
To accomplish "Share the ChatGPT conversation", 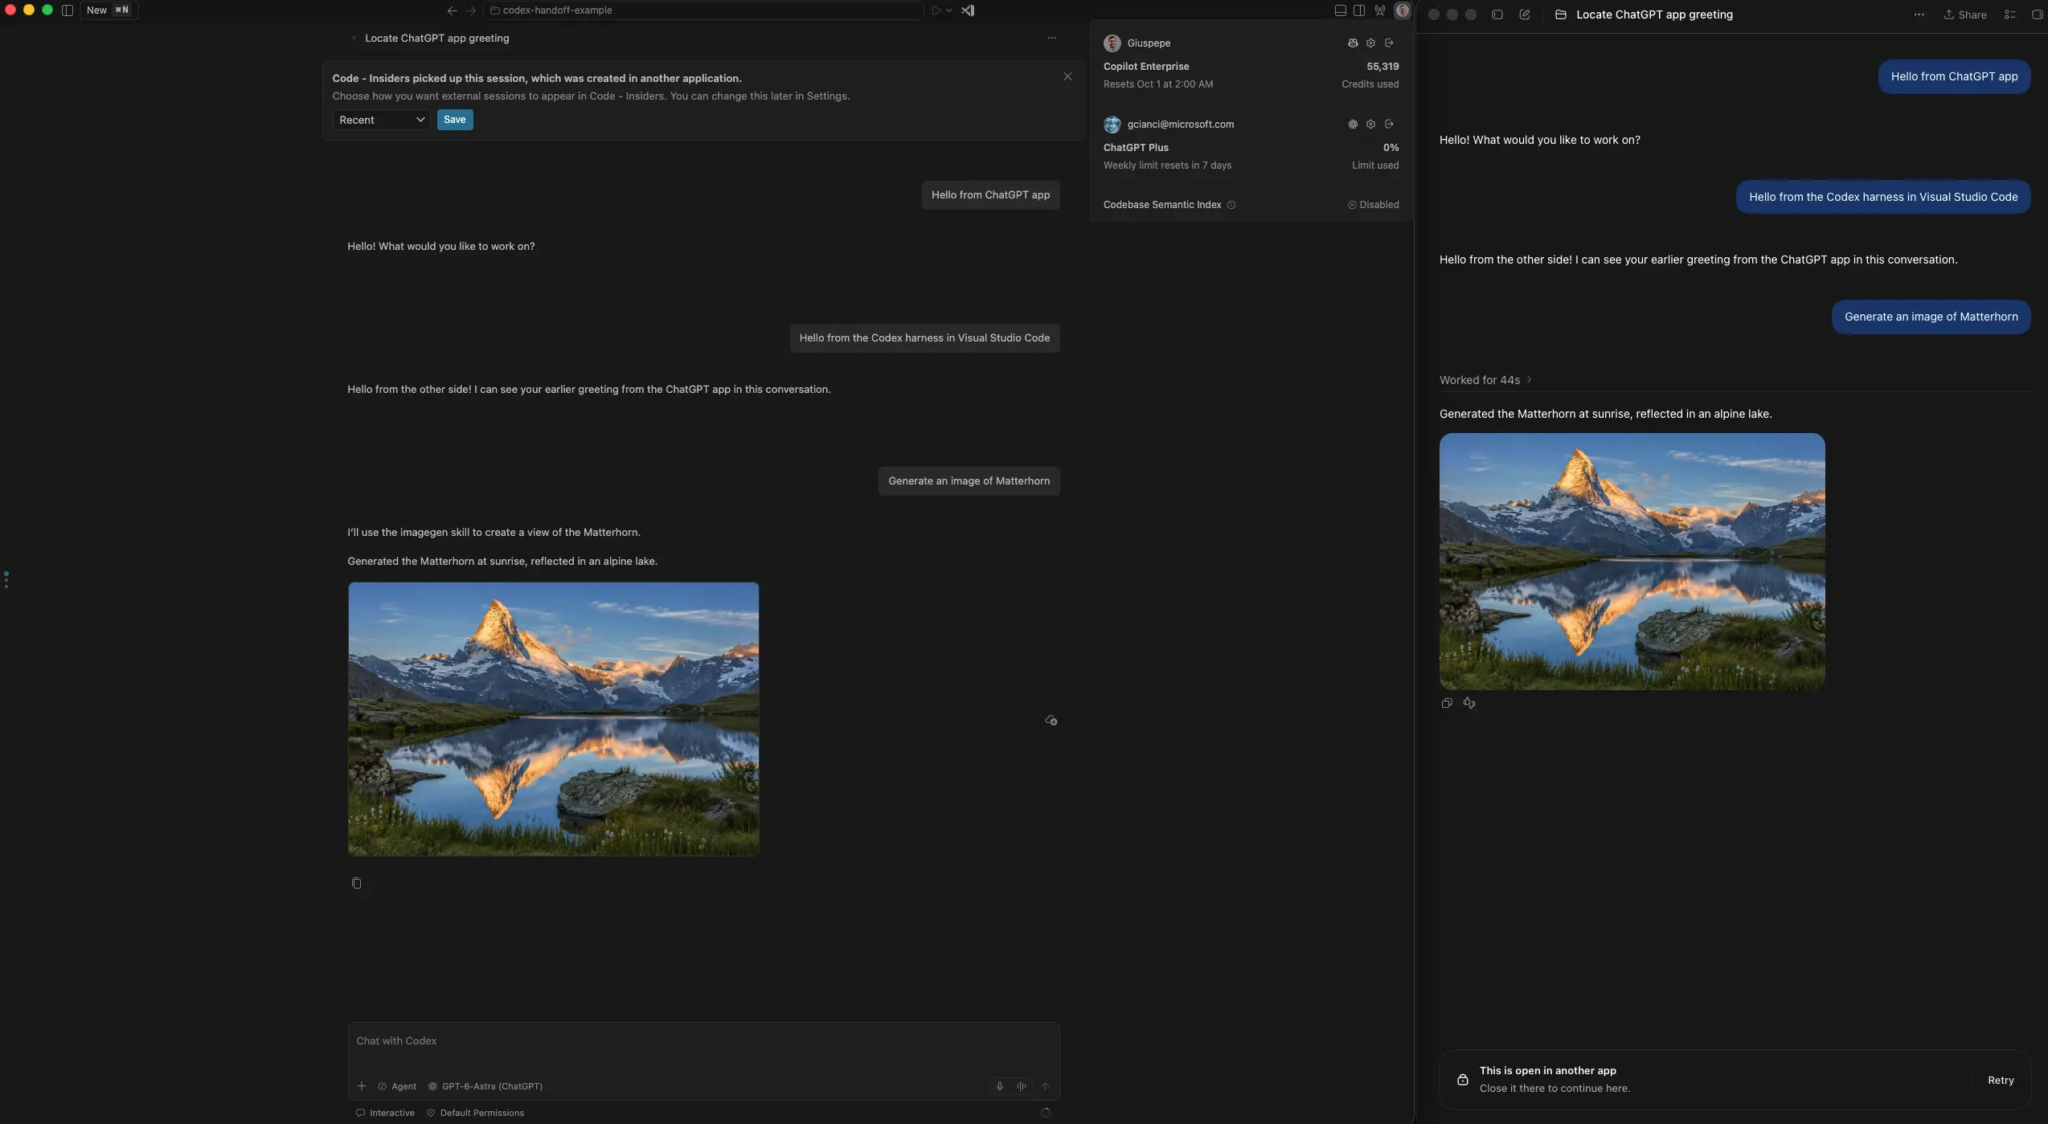I will click(x=1964, y=15).
